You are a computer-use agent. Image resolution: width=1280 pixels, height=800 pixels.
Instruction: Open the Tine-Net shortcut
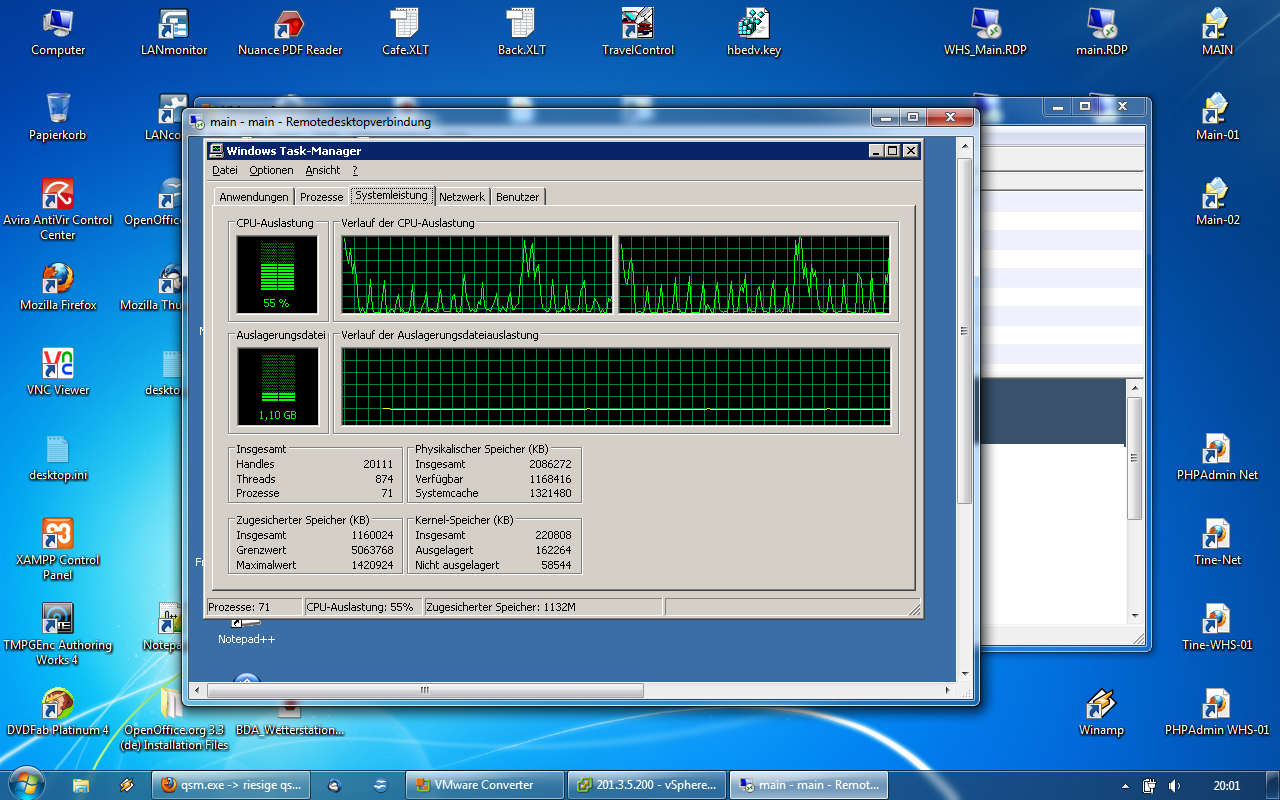point(1217,541)
